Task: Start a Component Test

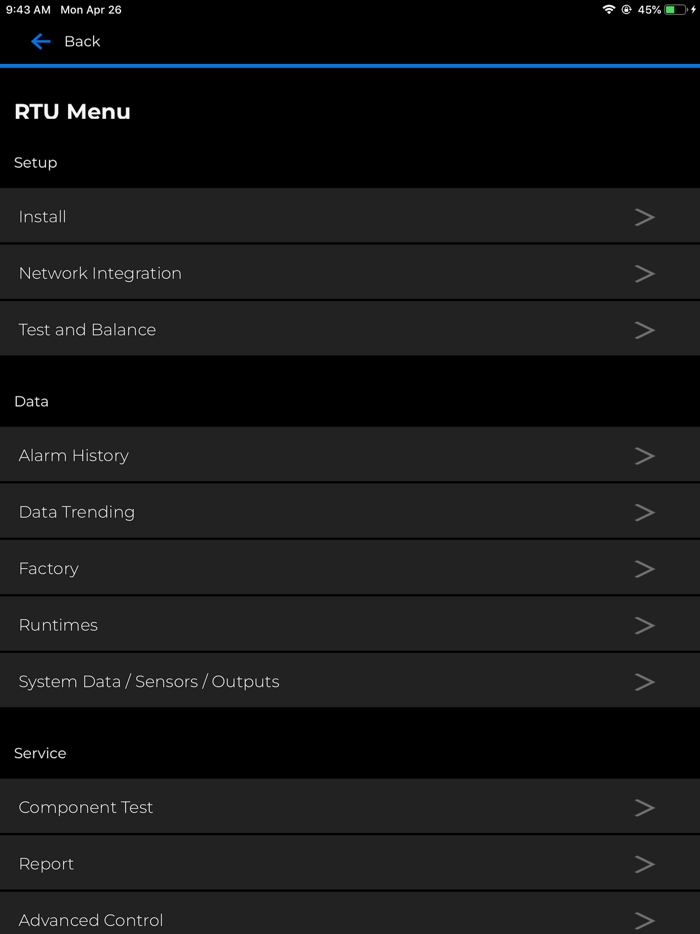Action: point(350,807)
